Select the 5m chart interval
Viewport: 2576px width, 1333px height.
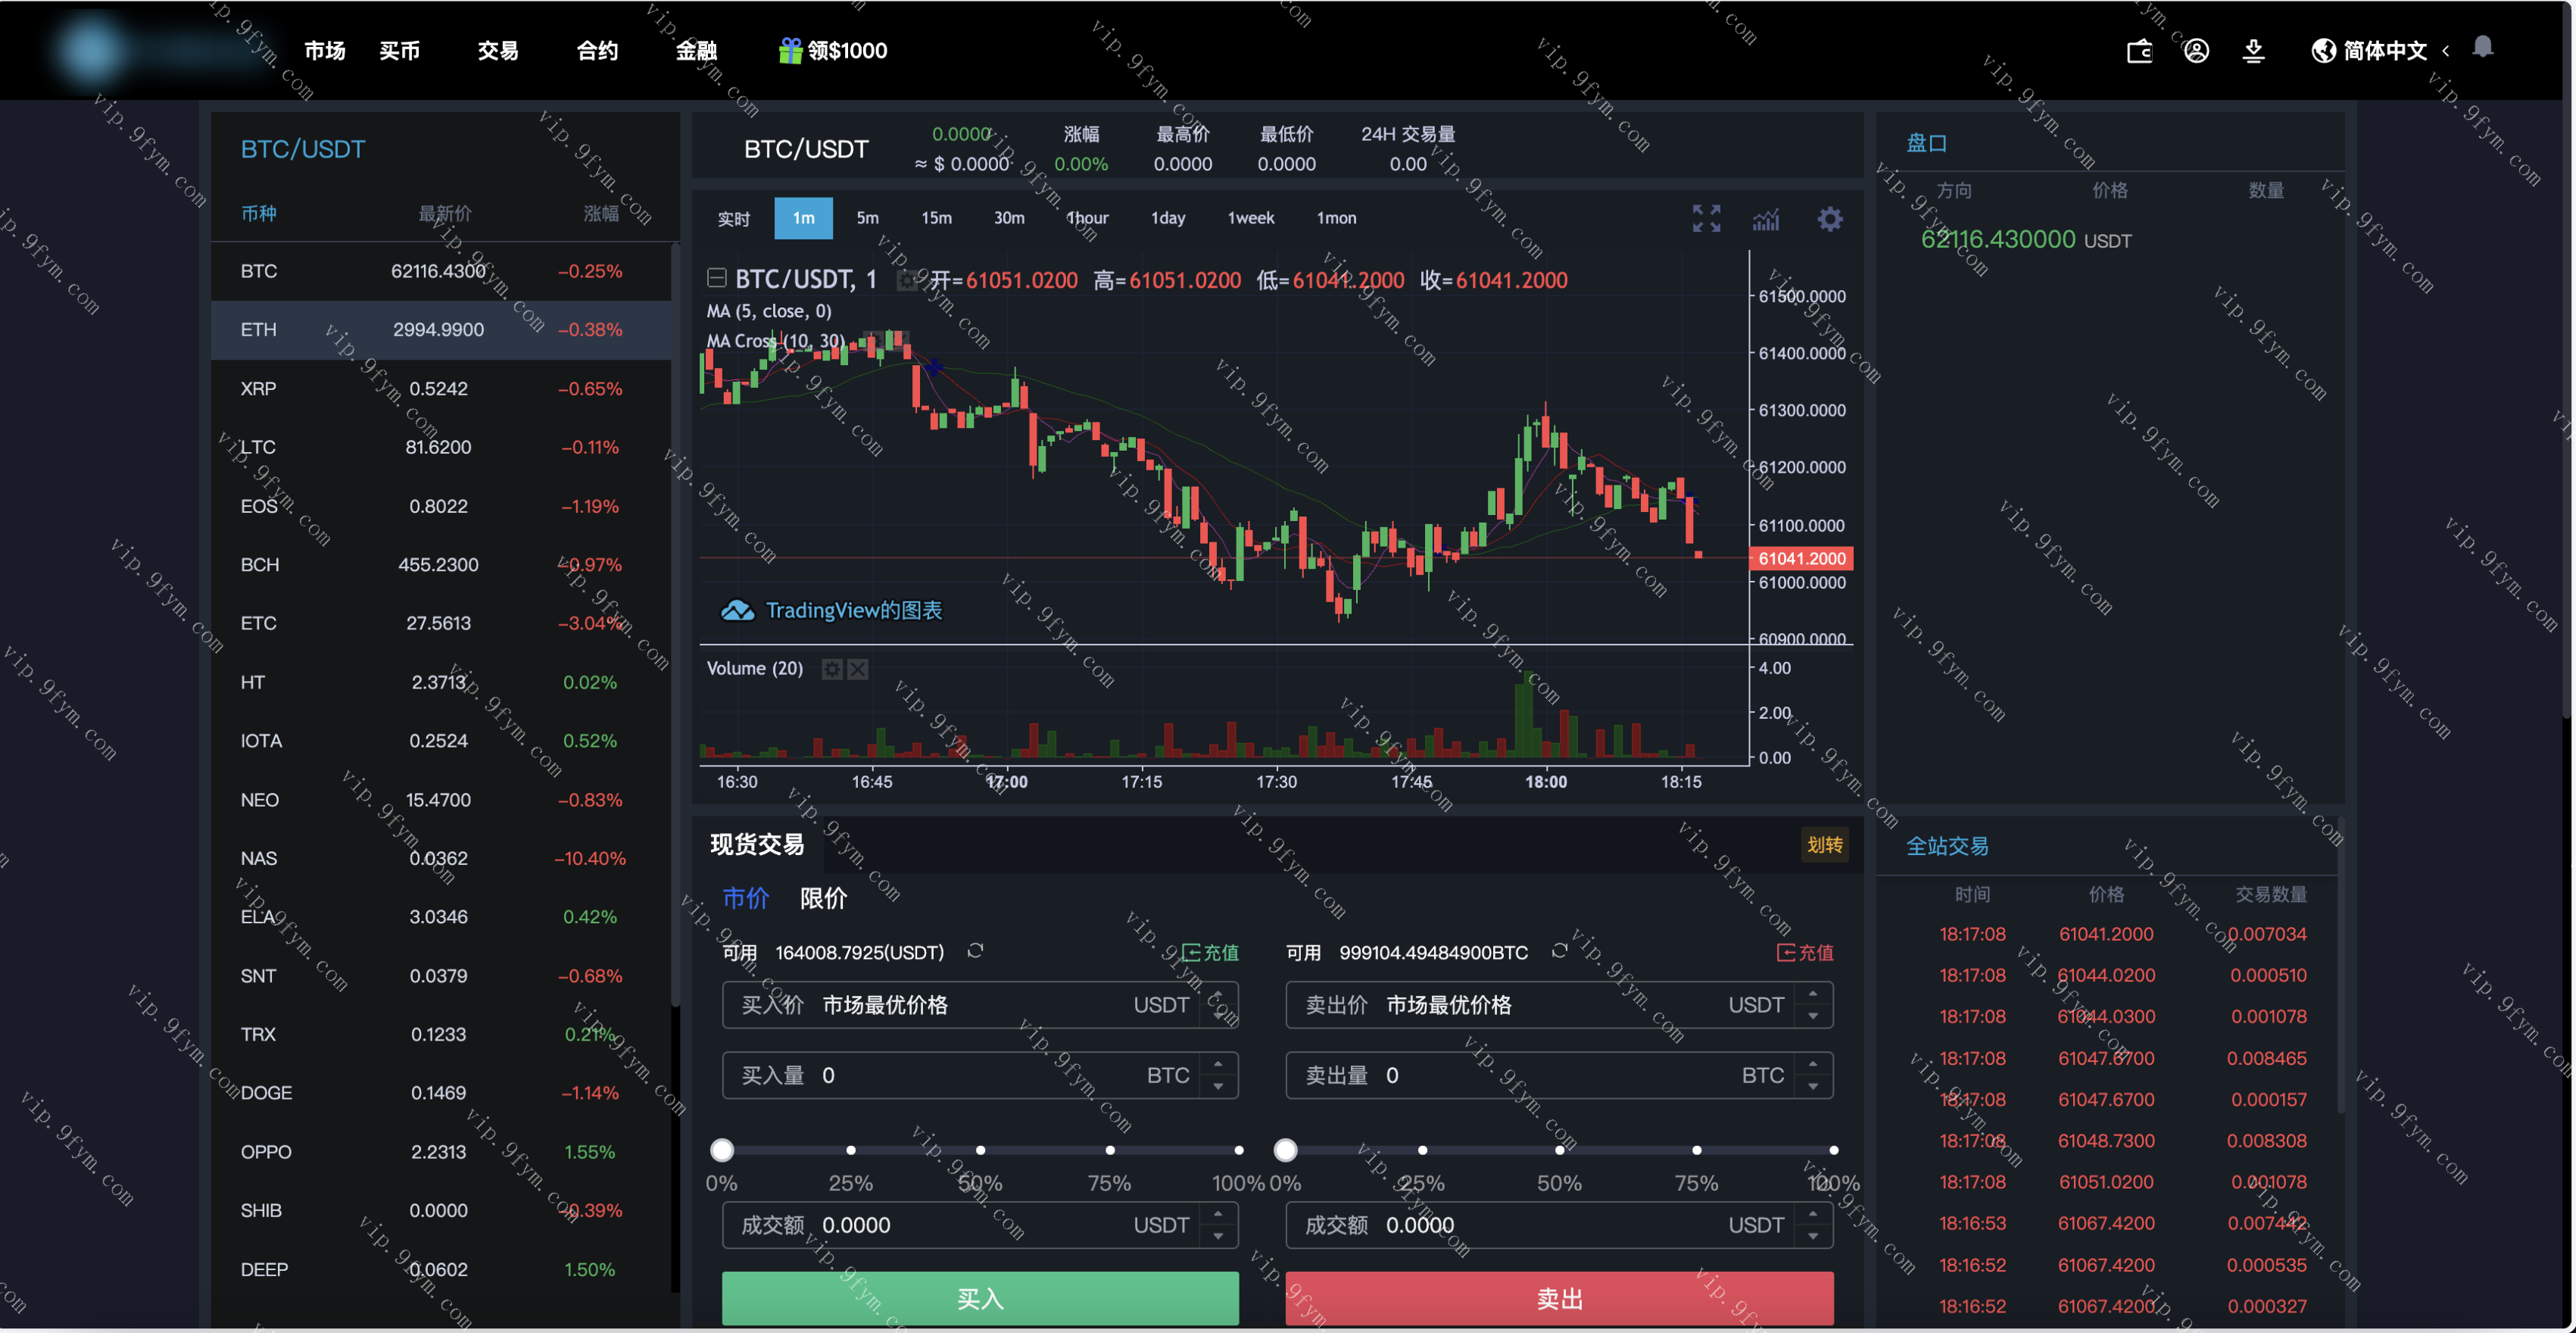tap(867, 218)
